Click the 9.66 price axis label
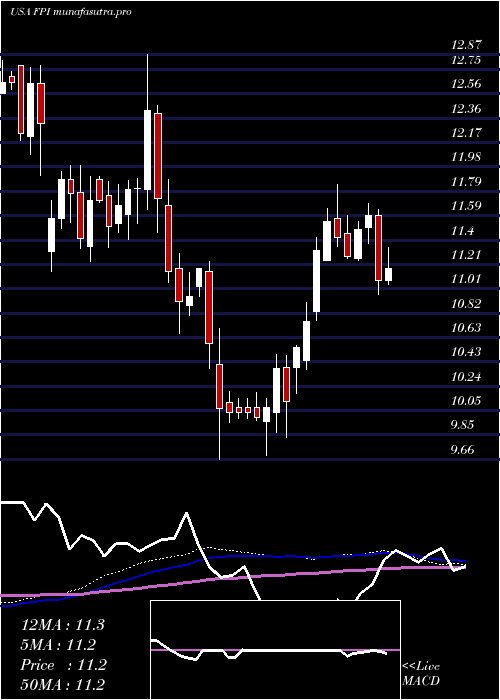 coord(464,450)
